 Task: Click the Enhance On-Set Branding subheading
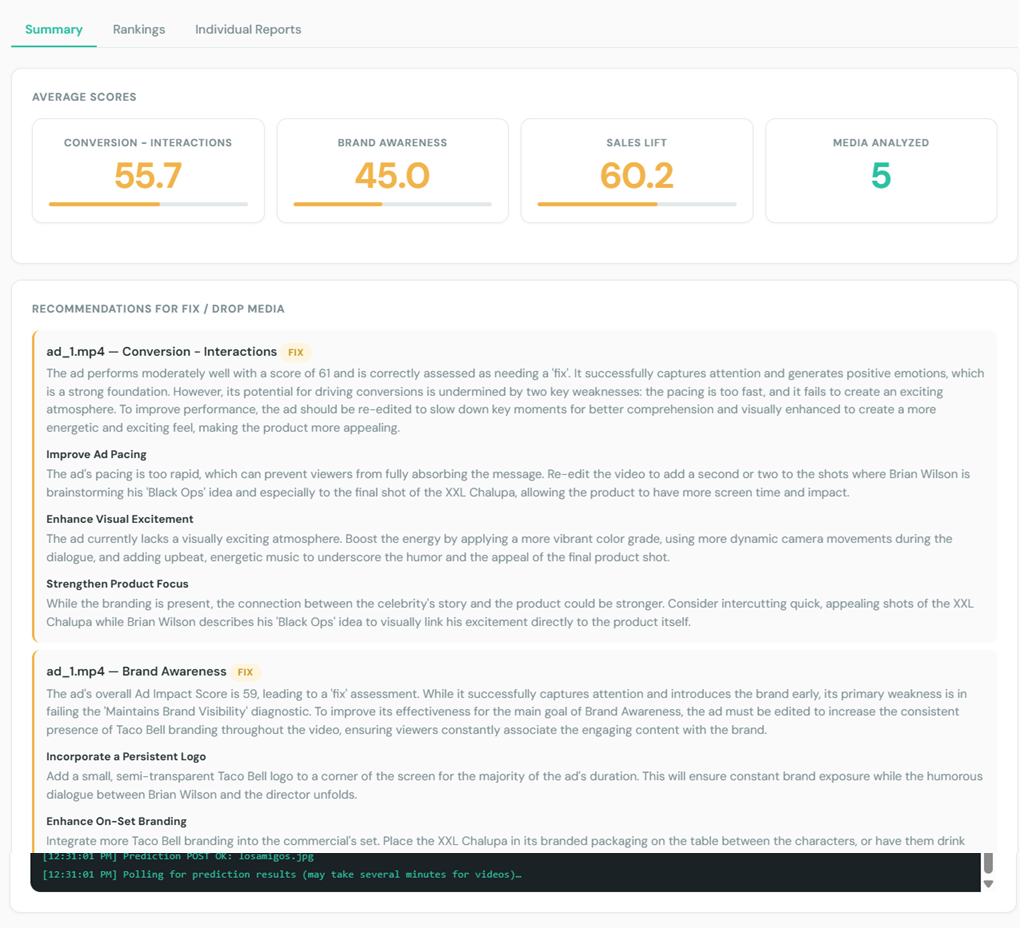click(116, 821)
